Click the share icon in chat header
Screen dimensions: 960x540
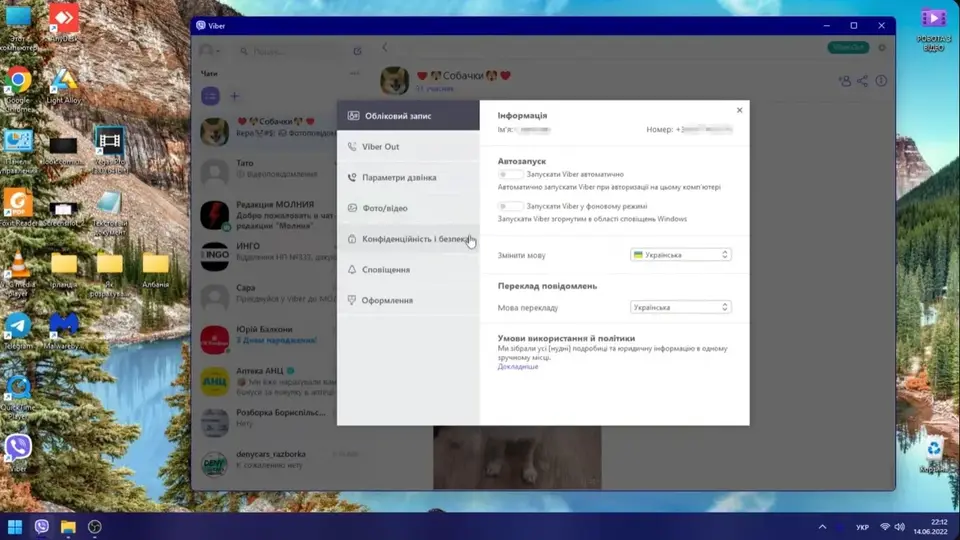click(863, 81)
